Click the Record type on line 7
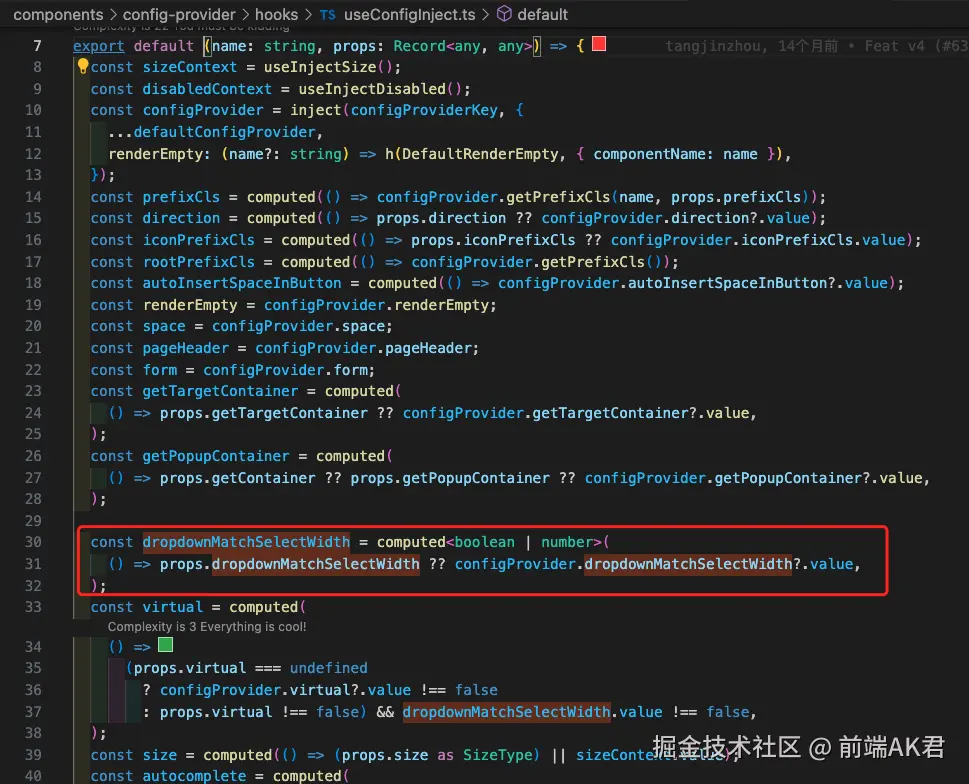Image resolution: width=969 pixels, height=784 pixels. click(420, 46)
